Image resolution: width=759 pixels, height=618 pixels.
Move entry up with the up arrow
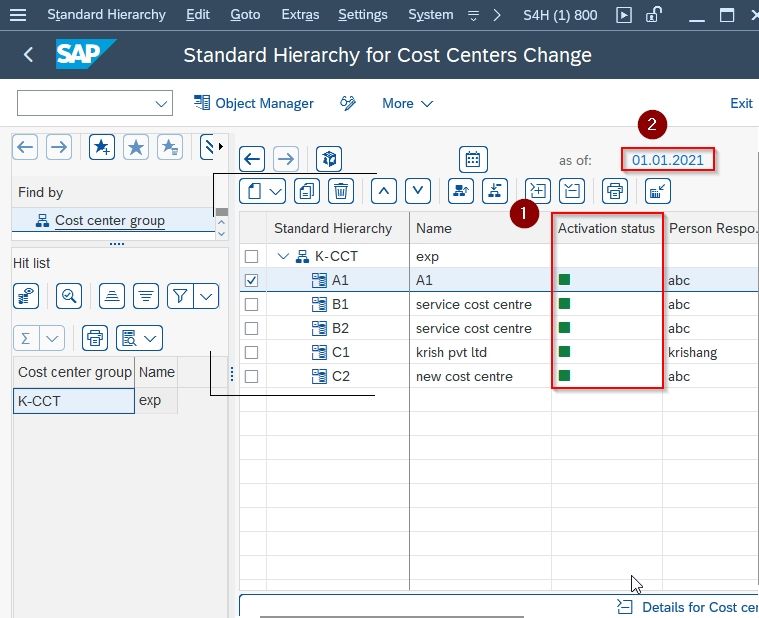pos(384,191)
